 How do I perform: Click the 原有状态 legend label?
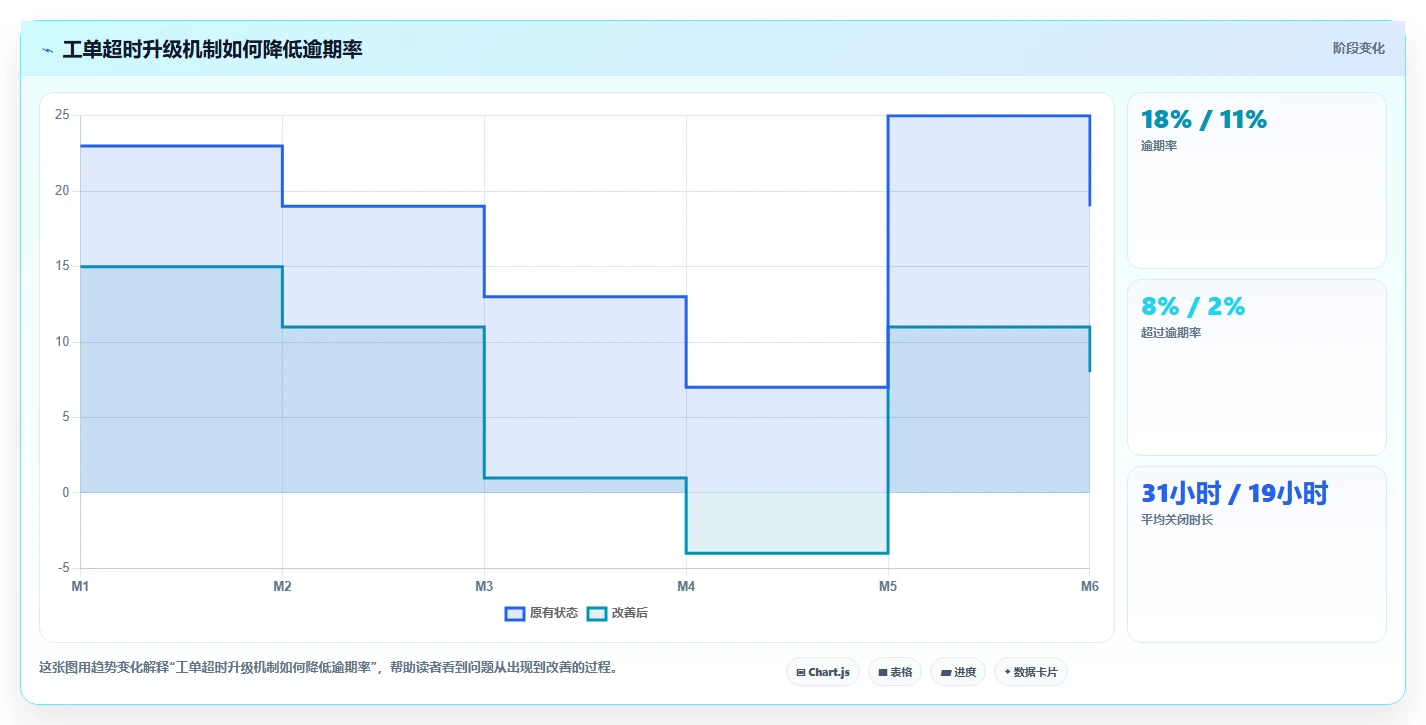[554, 613]
